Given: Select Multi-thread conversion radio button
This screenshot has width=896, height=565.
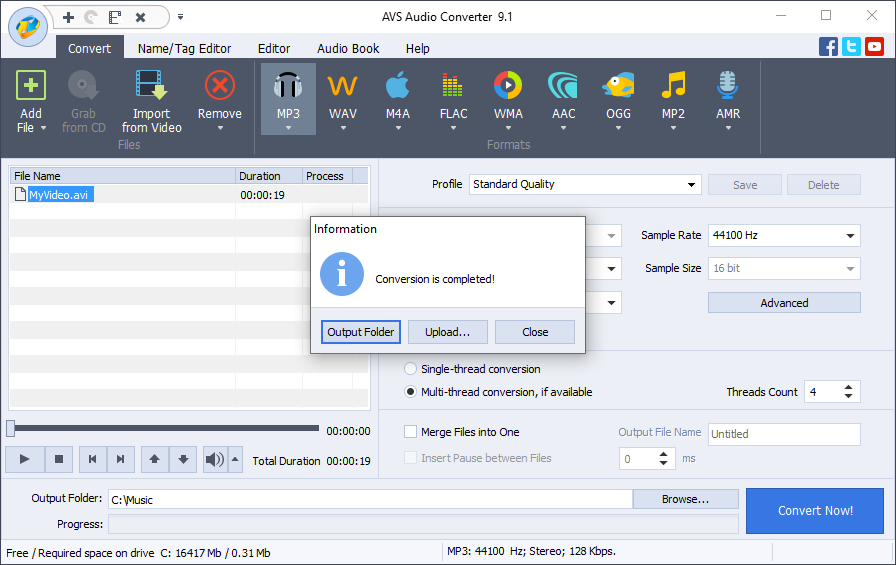Looking at the screenshot, I should tap(411, 392).
